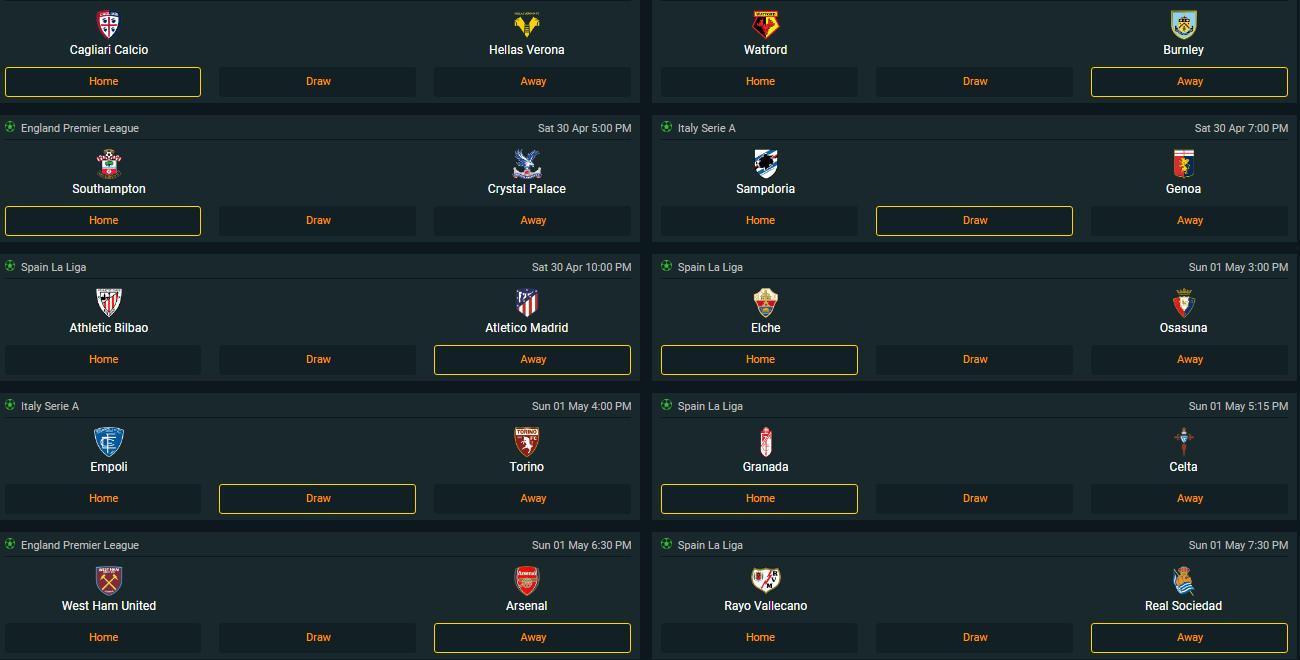Pick Away for Southampton vs Crystal Palace
Viewport: 1300px width, 660px height.
[533, 221]
